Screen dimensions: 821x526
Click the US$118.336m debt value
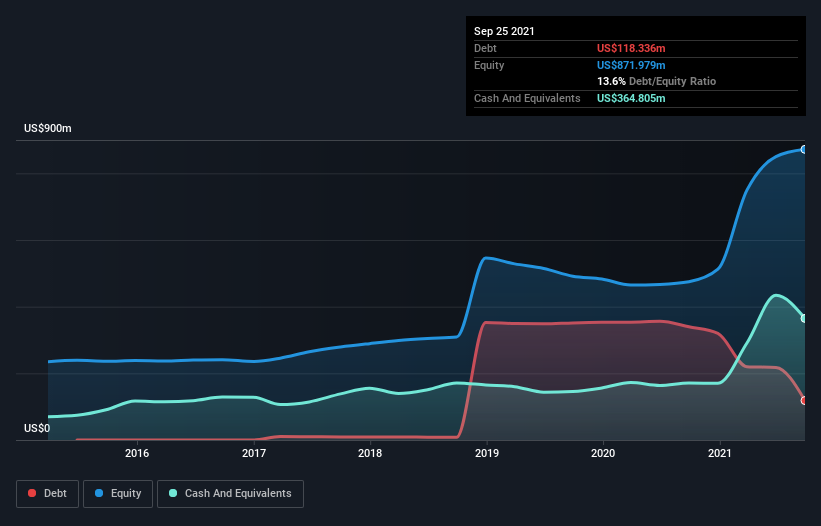click(631, 48)
